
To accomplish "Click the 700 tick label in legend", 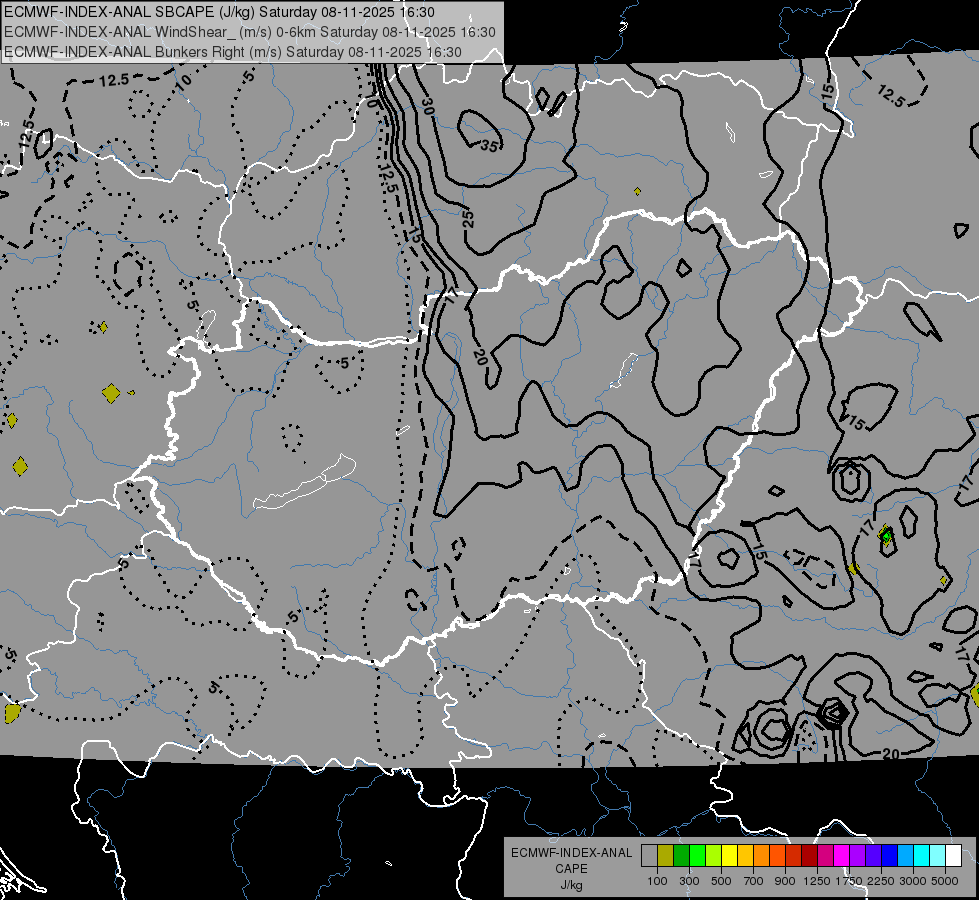I will pos(754,881).
